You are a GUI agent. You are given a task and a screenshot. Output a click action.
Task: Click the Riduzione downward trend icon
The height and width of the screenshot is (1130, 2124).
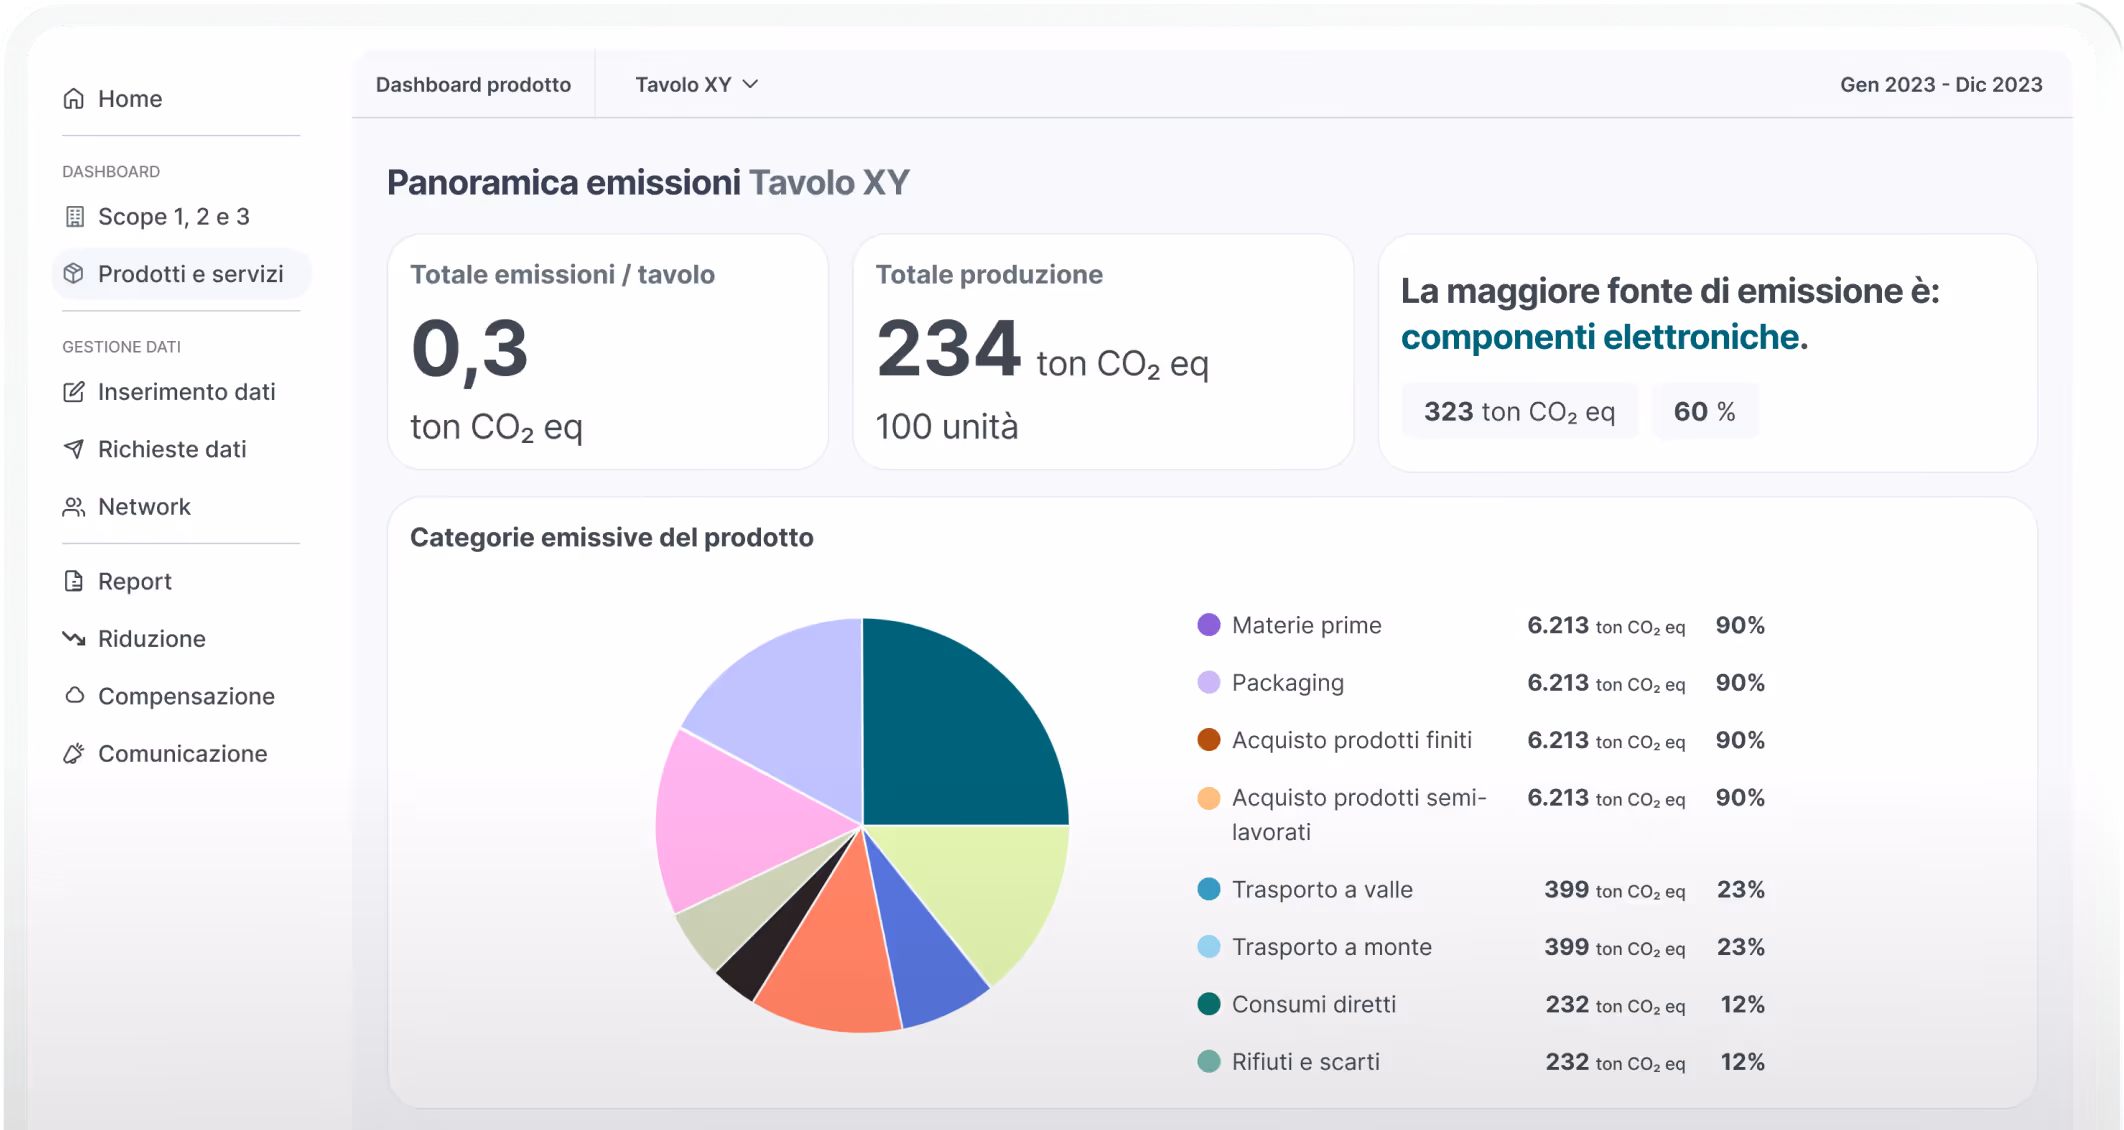pos(74,638)
